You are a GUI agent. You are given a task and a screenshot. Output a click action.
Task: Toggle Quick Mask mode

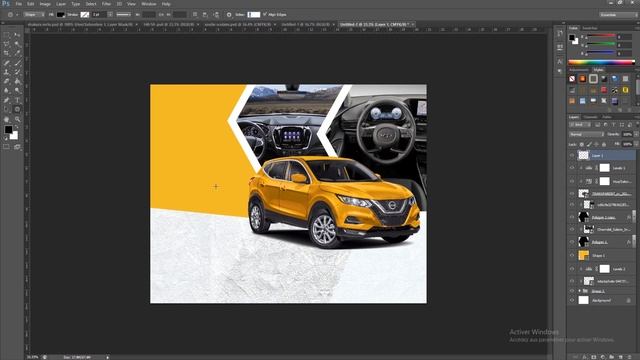[x=7, y=147]
